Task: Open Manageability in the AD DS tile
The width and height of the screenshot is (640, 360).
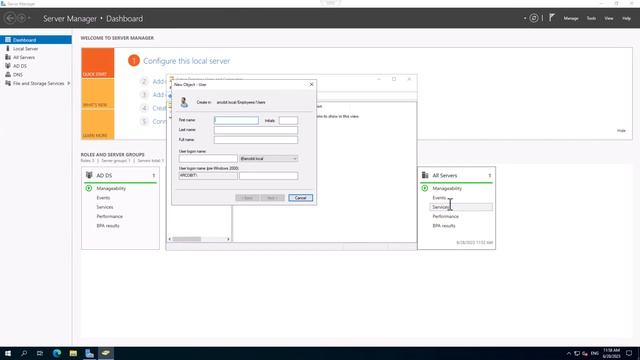Action: (111, 188)
